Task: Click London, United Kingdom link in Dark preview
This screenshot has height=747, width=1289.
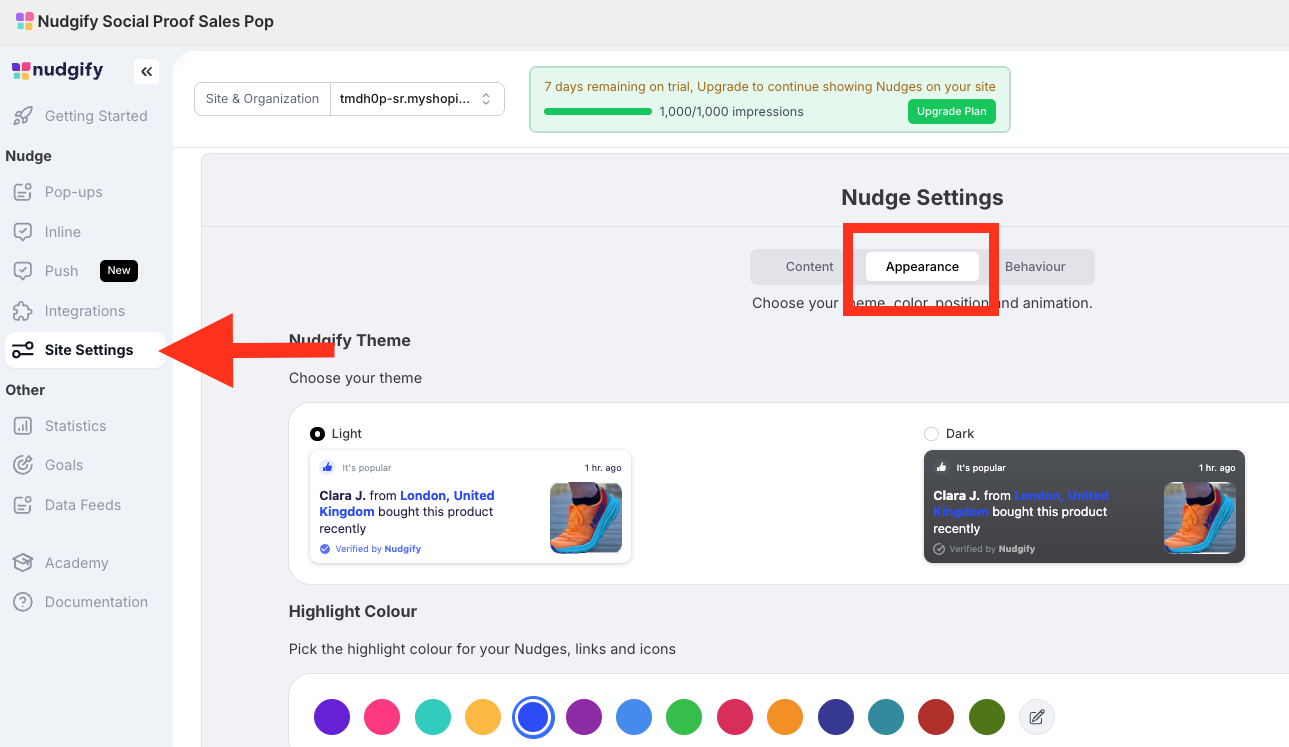Action: (x=1021, y=503)
